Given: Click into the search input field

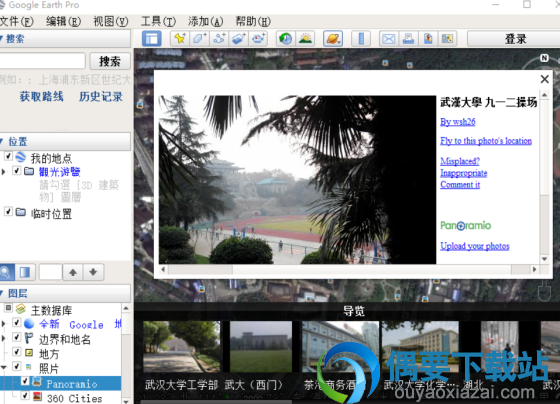Looking at the screenshot, I should (x=42, y=61).
